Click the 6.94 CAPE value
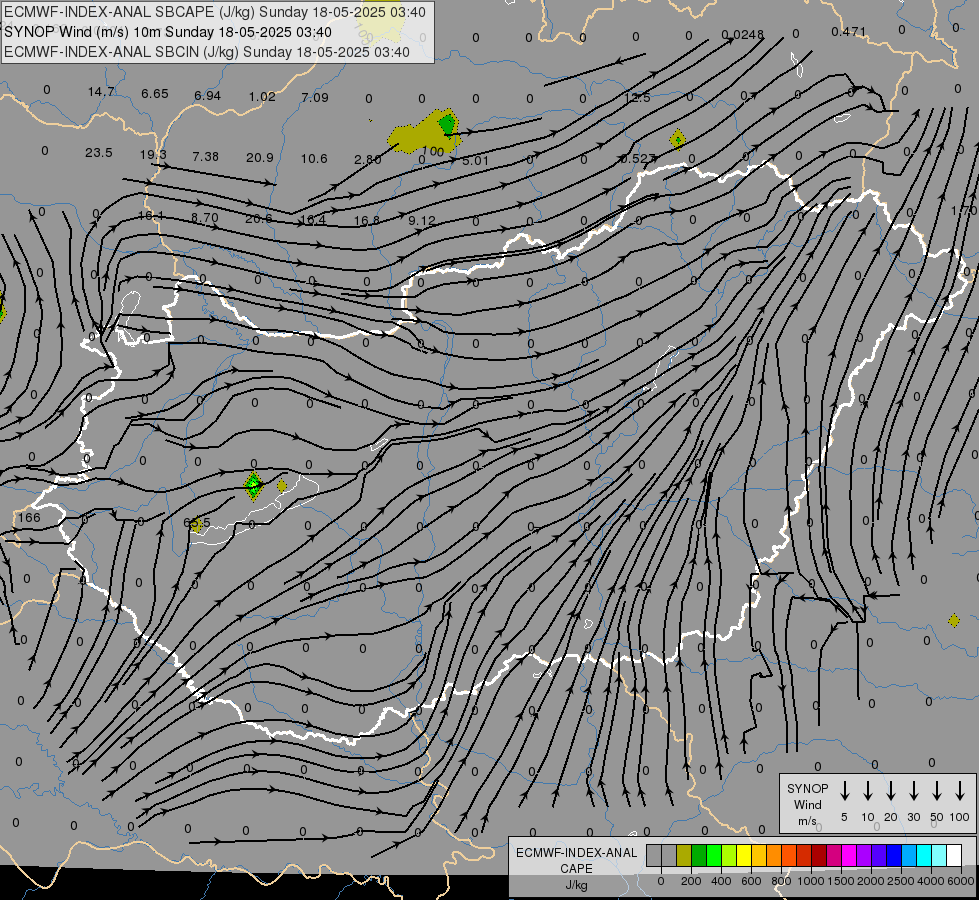 [x=207, y=96]
